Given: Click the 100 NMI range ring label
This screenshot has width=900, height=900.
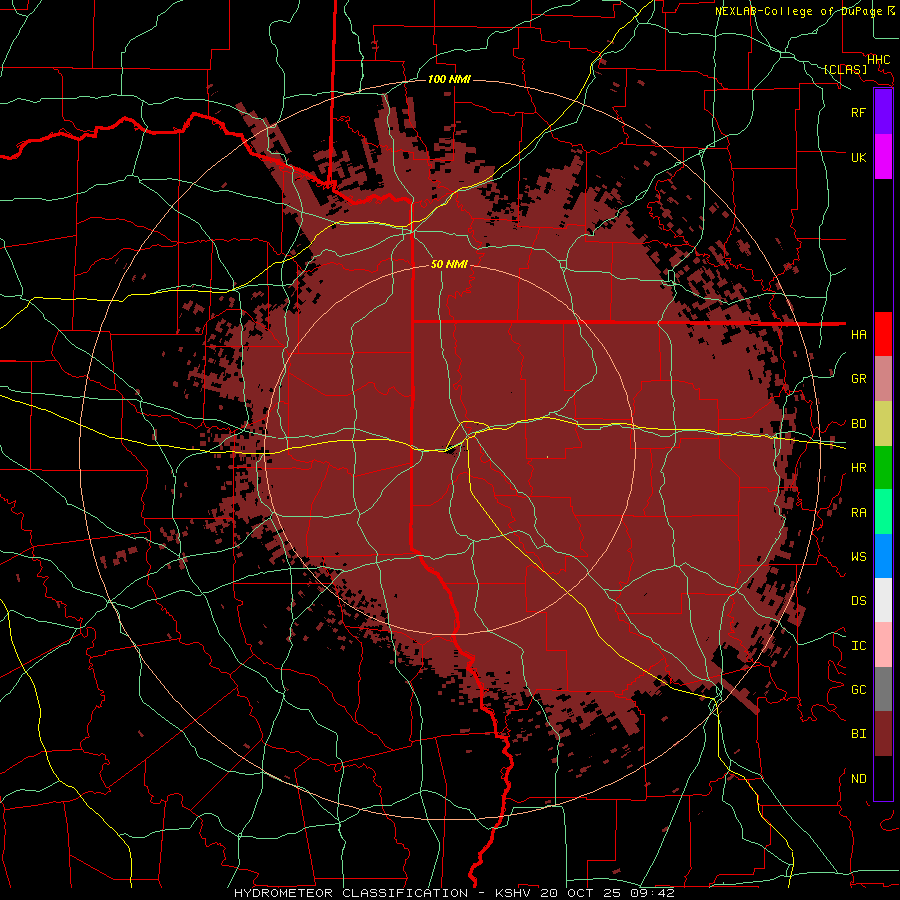Looking at the screenshot, I should 449,79.
